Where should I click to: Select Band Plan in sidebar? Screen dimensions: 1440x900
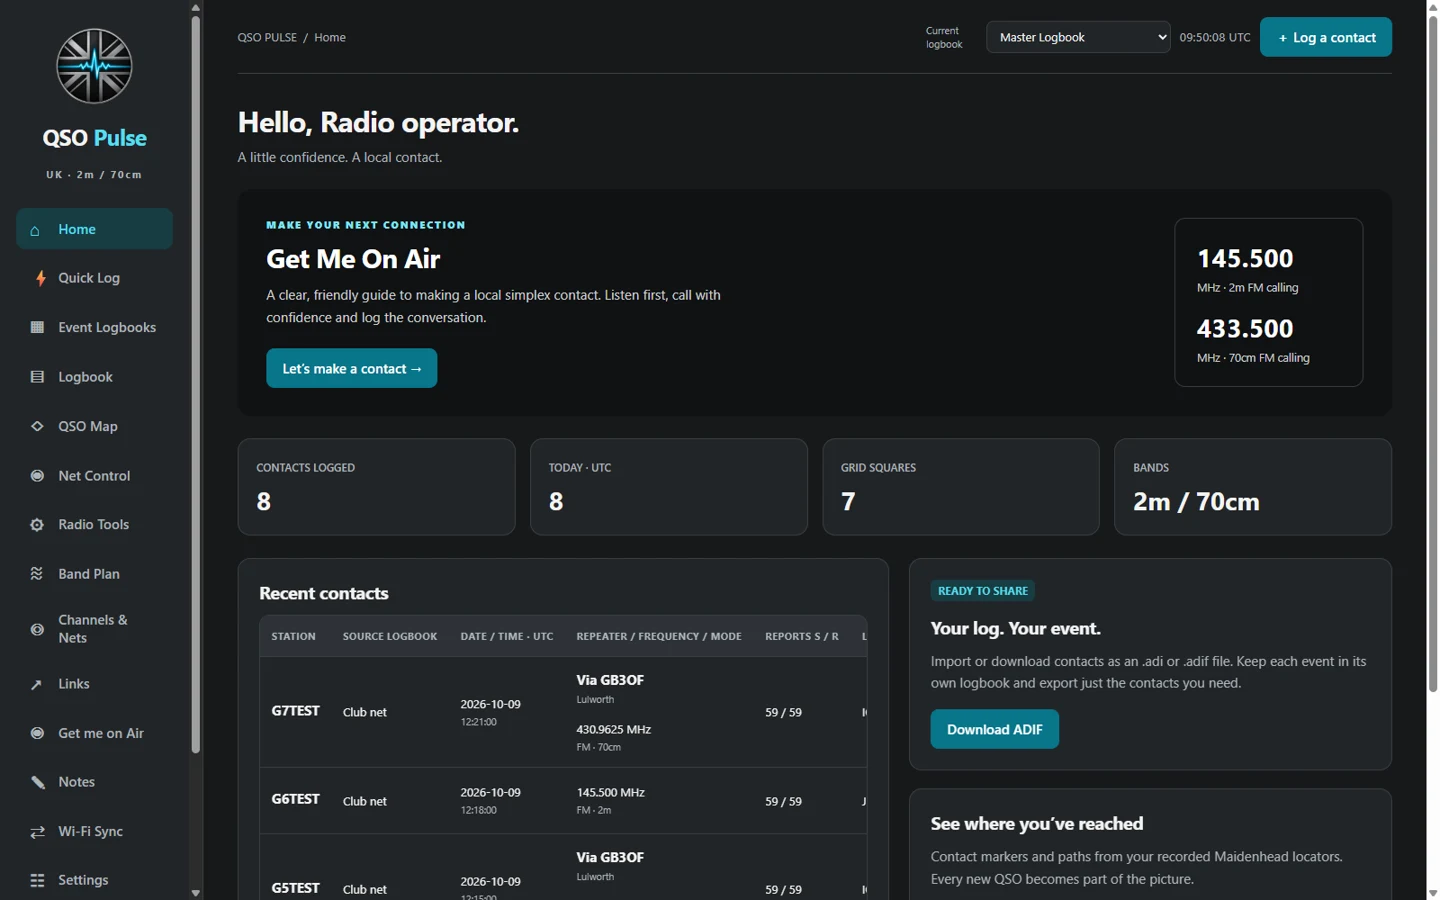click(x=94, y=574)
